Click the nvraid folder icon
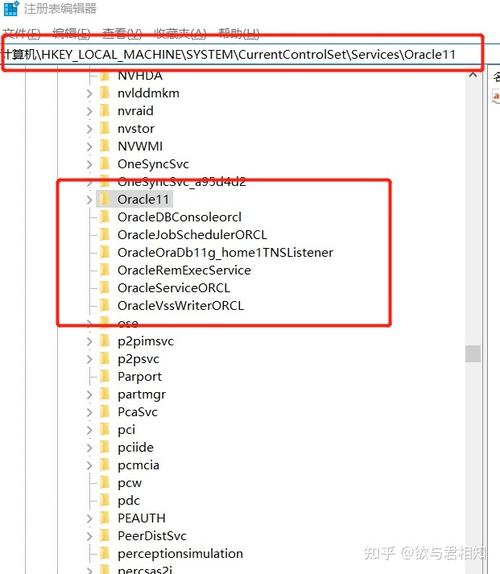The height and width of the screenshot is (574, 500). pyautogui.click(x=105, y=111)
